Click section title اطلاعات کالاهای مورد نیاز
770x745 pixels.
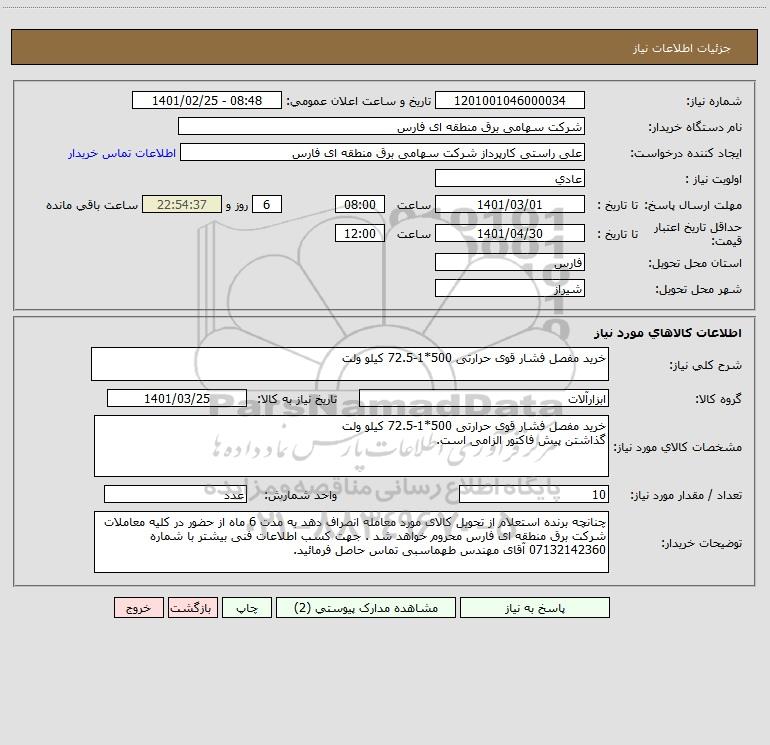pos(667,333)
